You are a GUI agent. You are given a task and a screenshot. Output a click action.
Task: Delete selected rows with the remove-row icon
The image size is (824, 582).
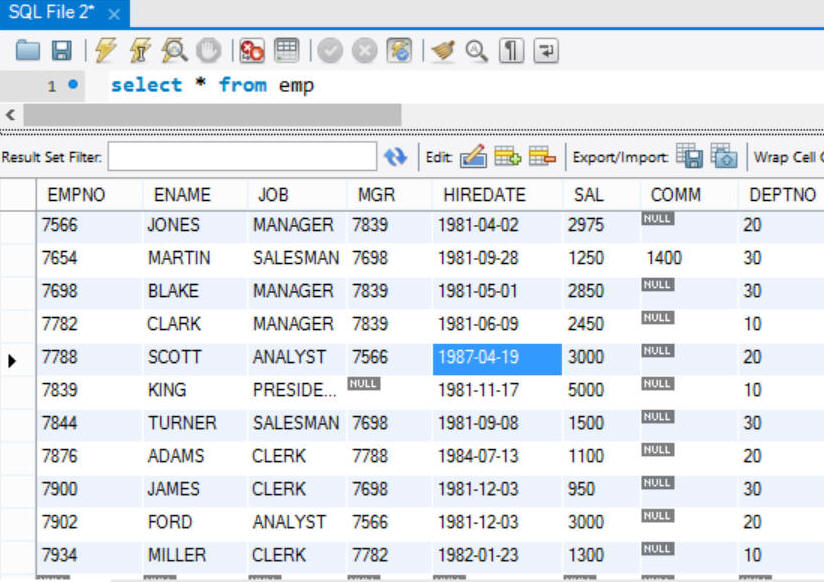coord(542,157)
